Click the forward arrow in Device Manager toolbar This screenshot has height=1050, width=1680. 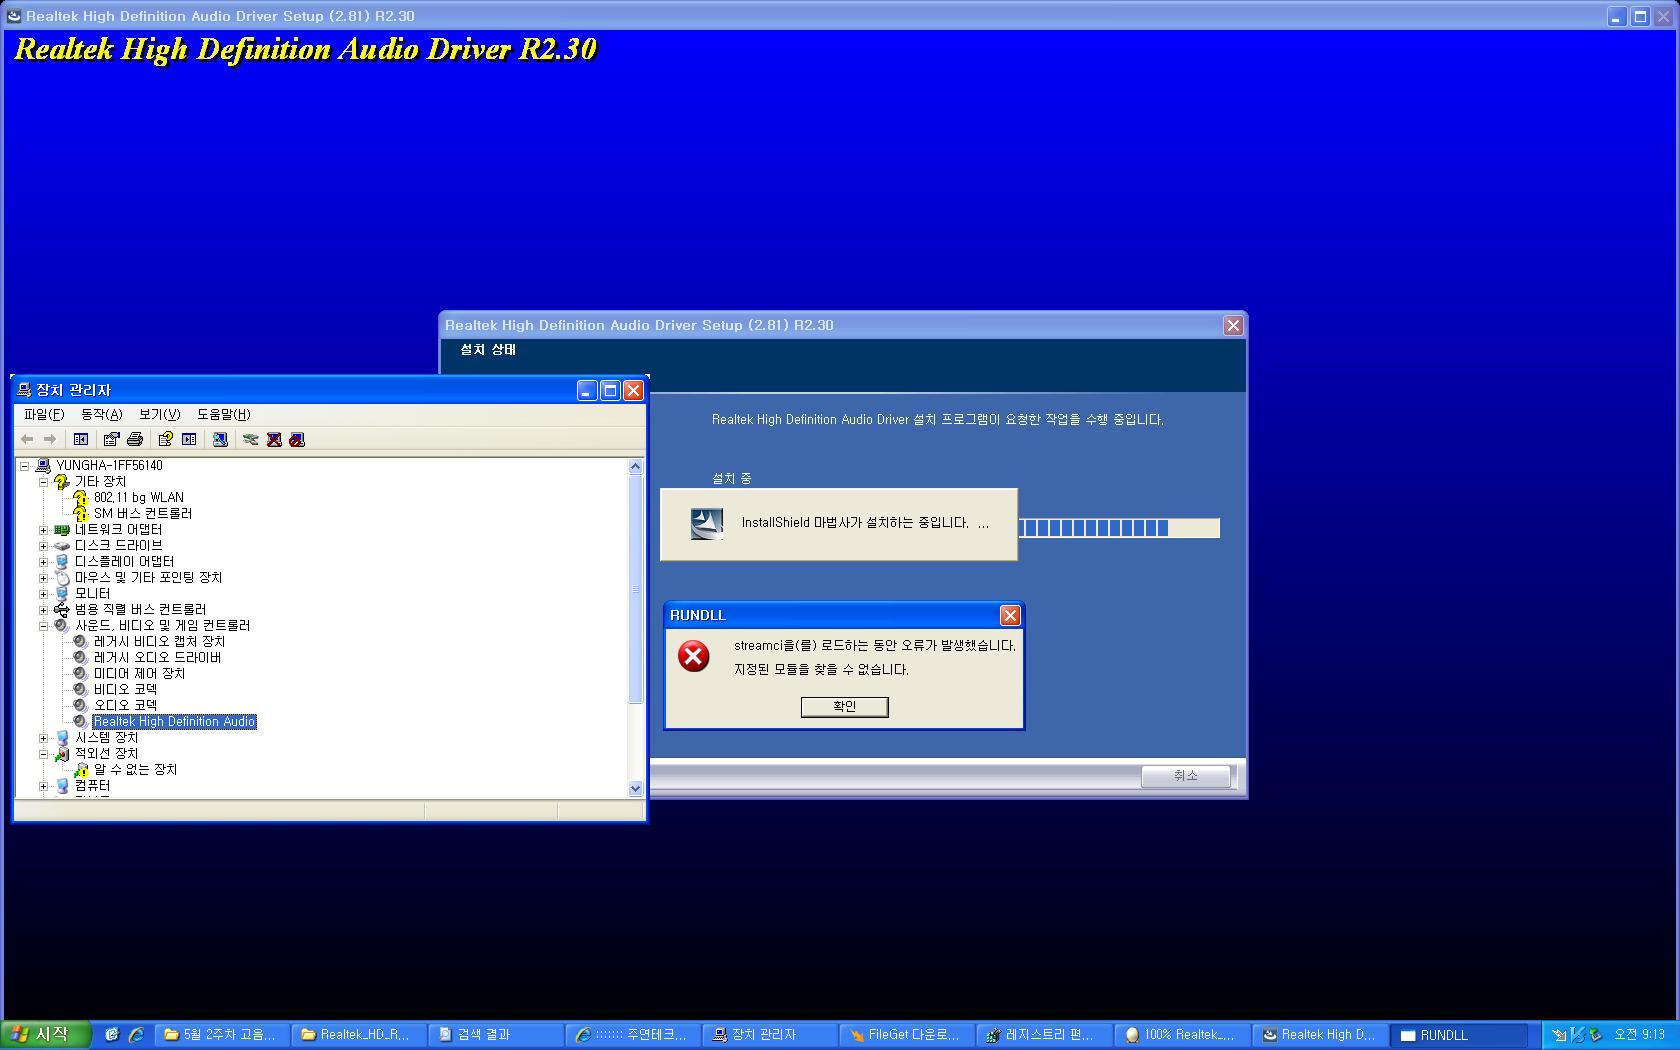49,439
